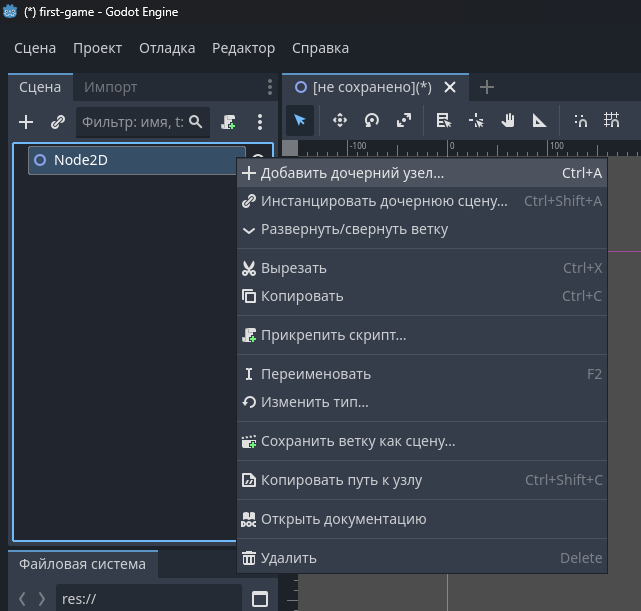Activate the Move Mode tool
The image size is (641, 611).
point(340,121)
